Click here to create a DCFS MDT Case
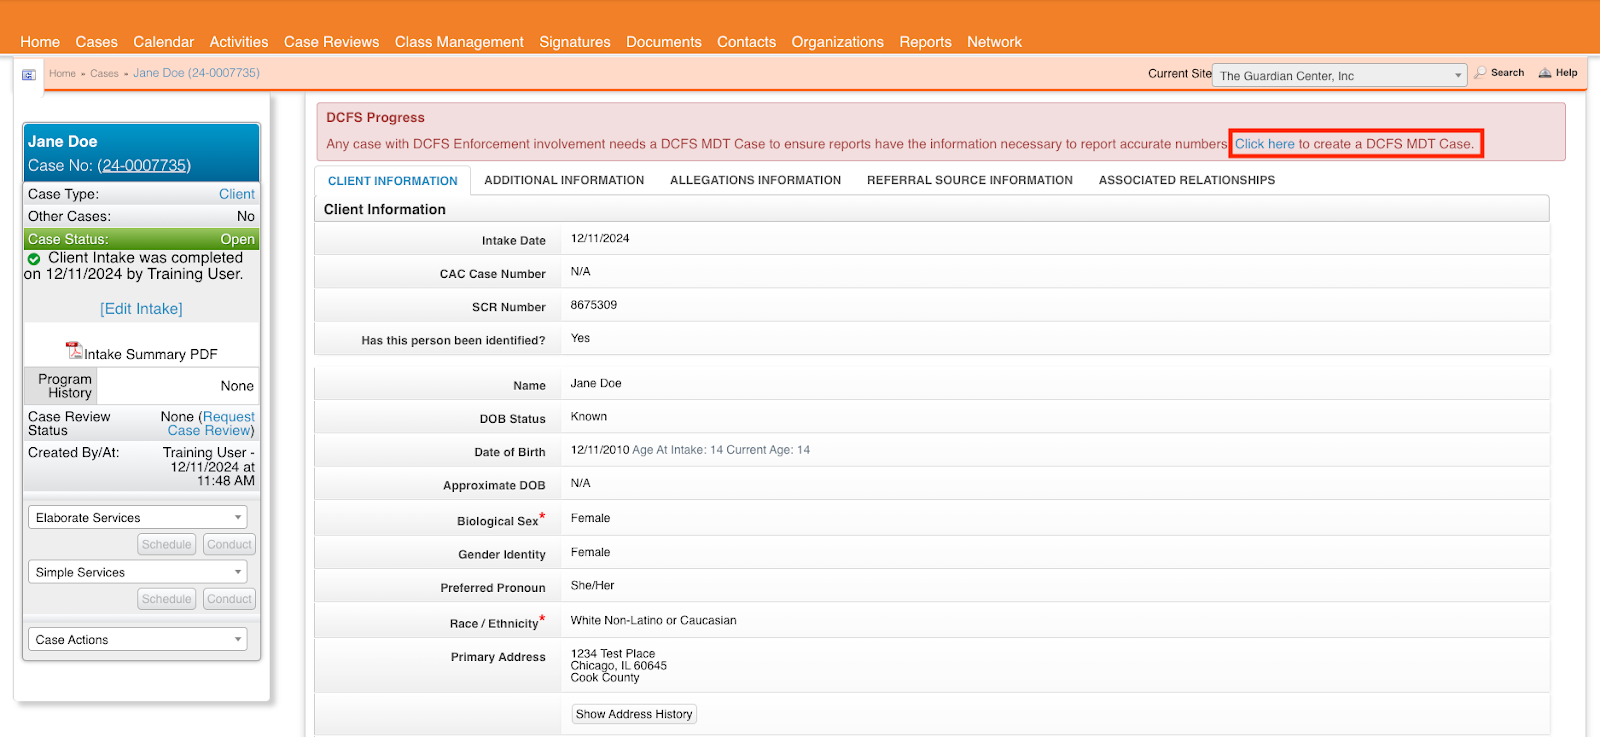 point(1264,144)
